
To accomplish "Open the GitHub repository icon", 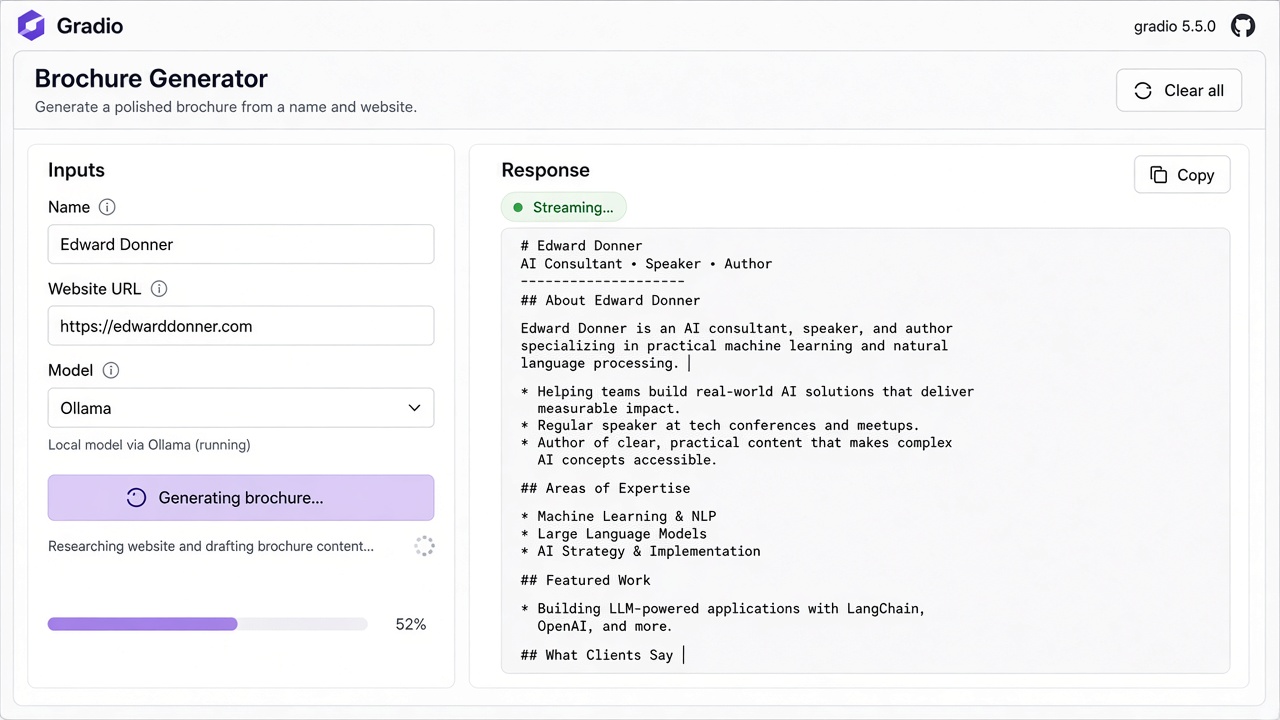I will (1243, 26).
